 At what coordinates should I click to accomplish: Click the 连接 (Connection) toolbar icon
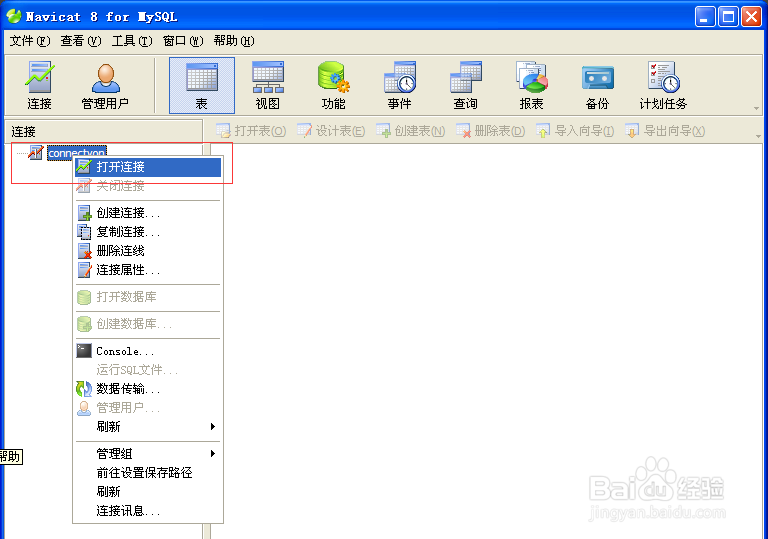click(x=39, y=86)
